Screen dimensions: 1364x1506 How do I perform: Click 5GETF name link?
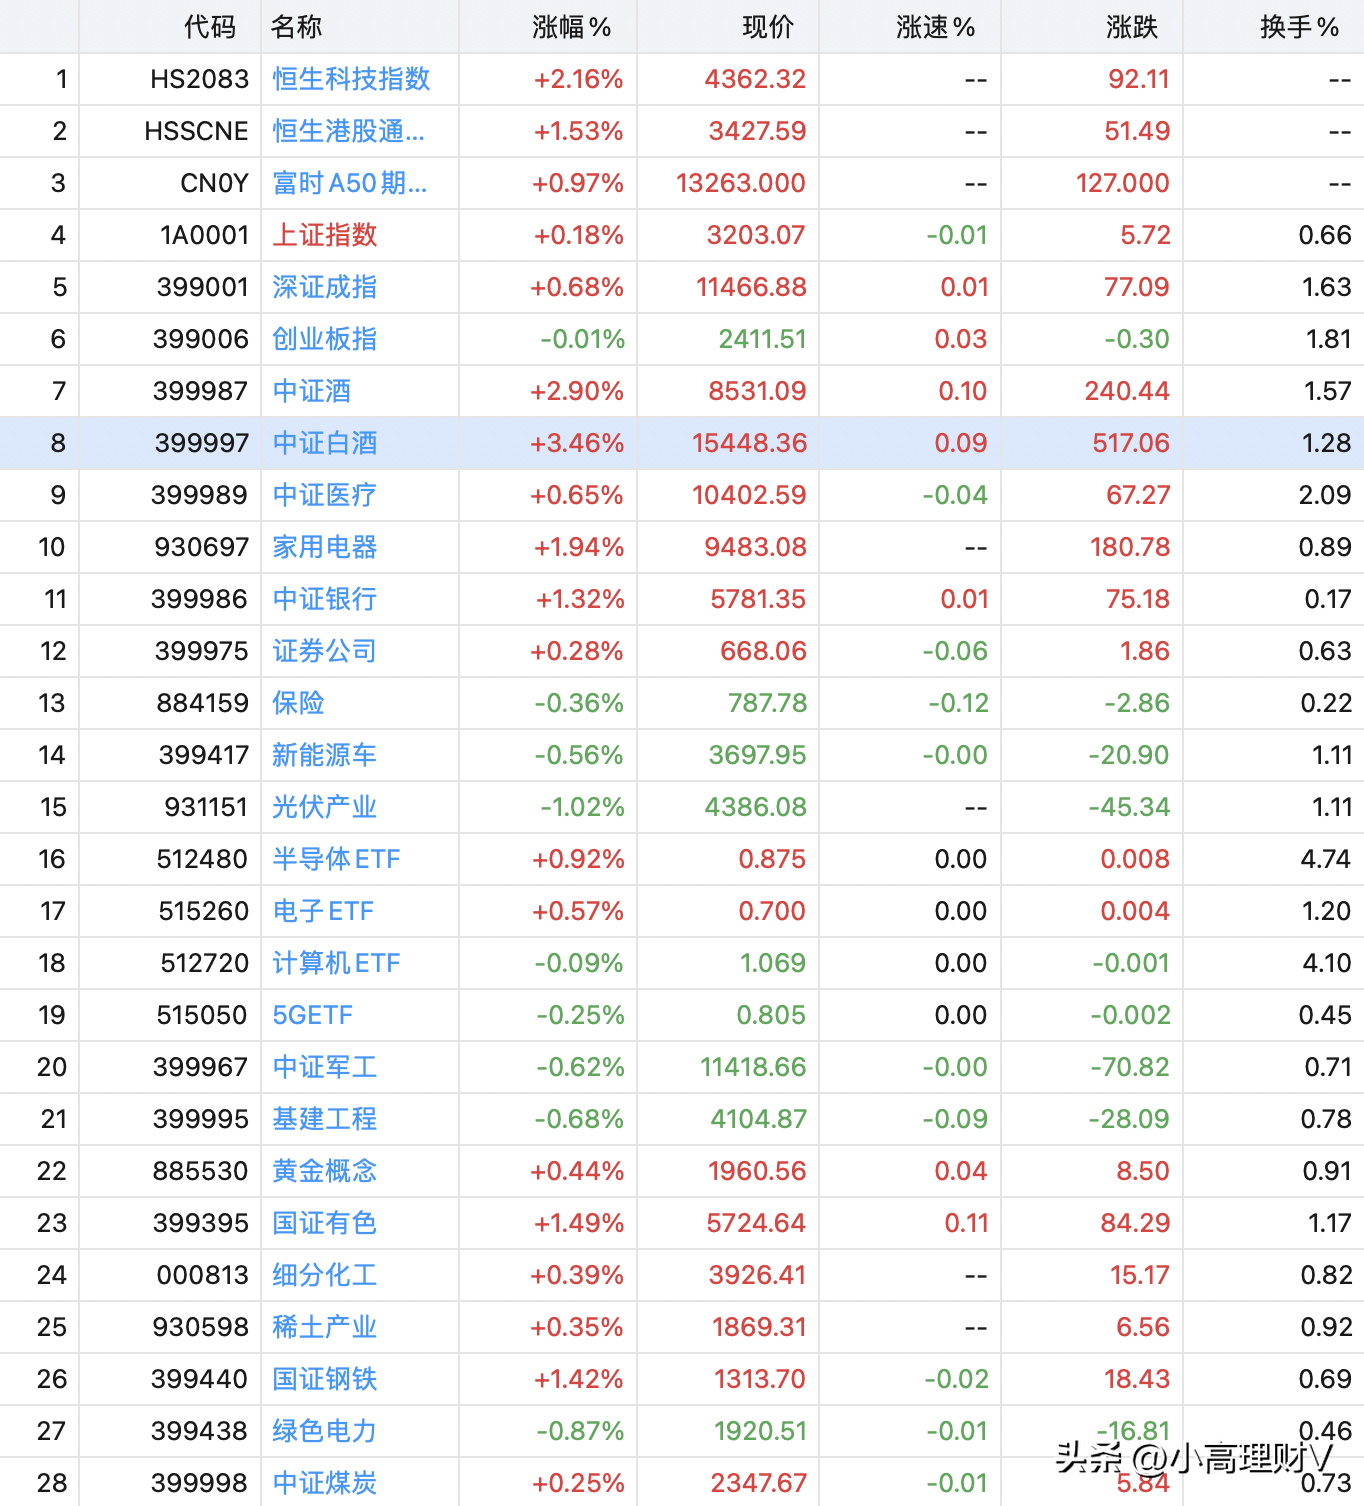click(x=313, y=1015)
